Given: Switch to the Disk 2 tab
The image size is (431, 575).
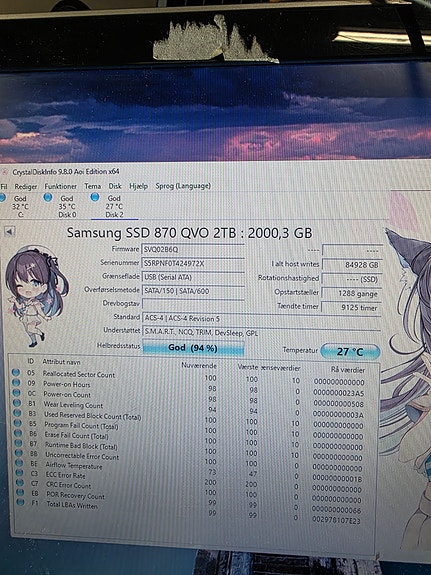Looking at the screenshot, I should tap(114, 206).
